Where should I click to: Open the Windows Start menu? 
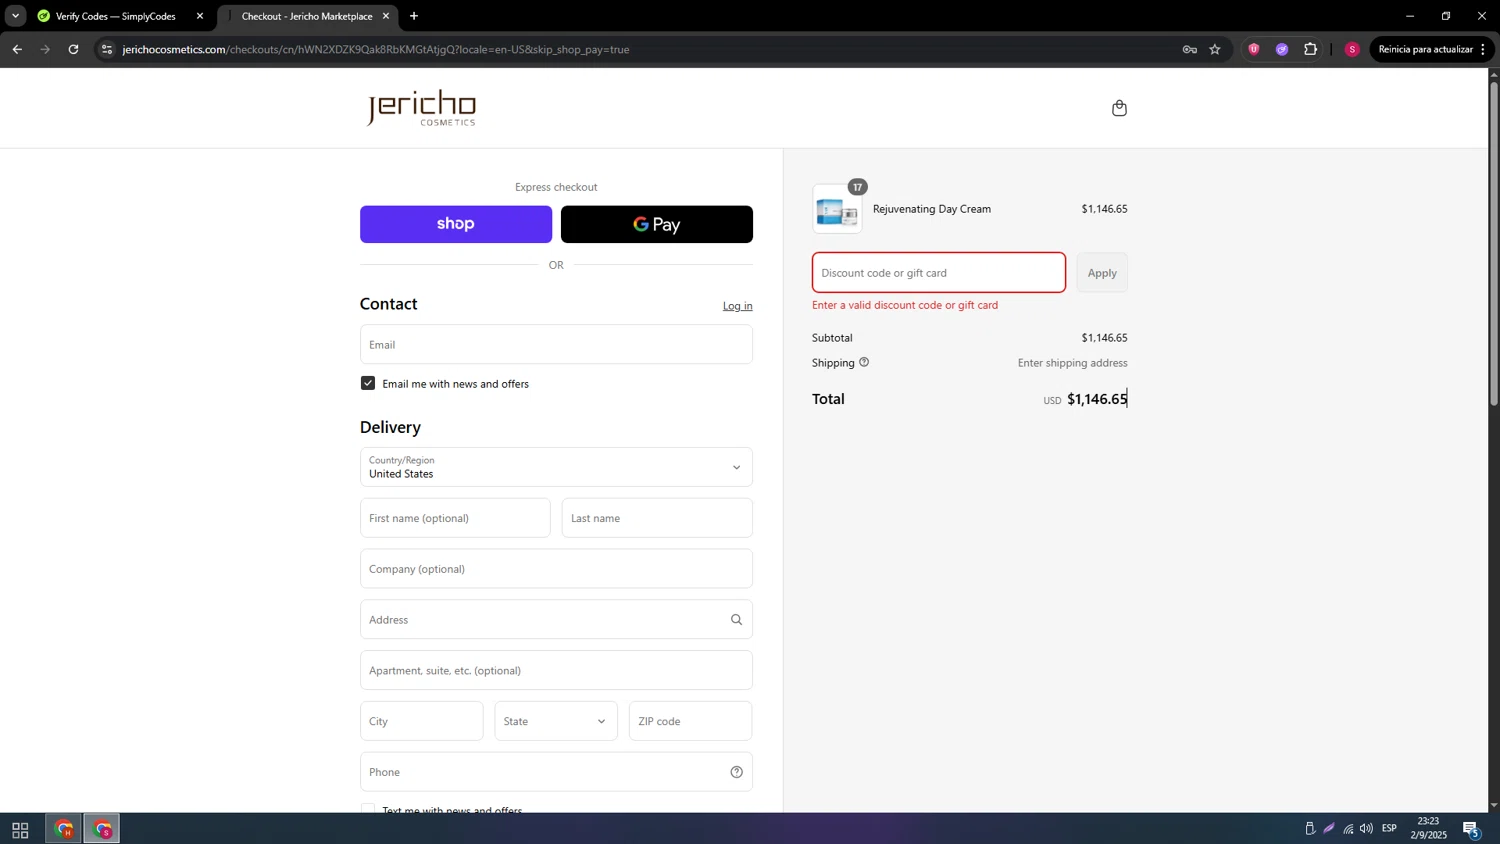pos(20,830)
